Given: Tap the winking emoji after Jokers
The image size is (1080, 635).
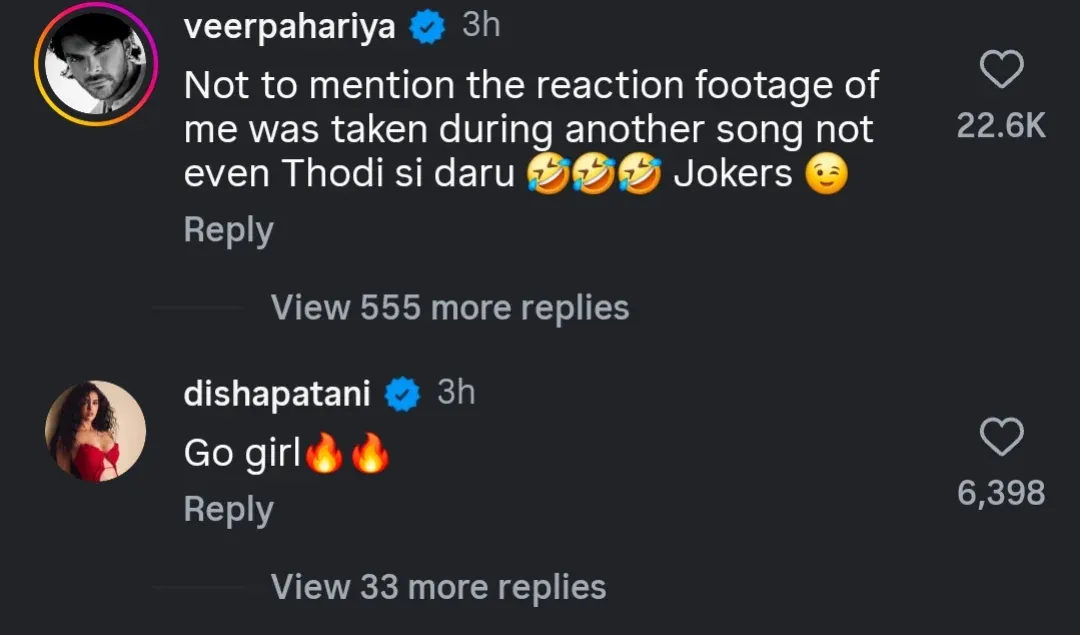Looking at the screenshot, I should [x=826, y=175].
